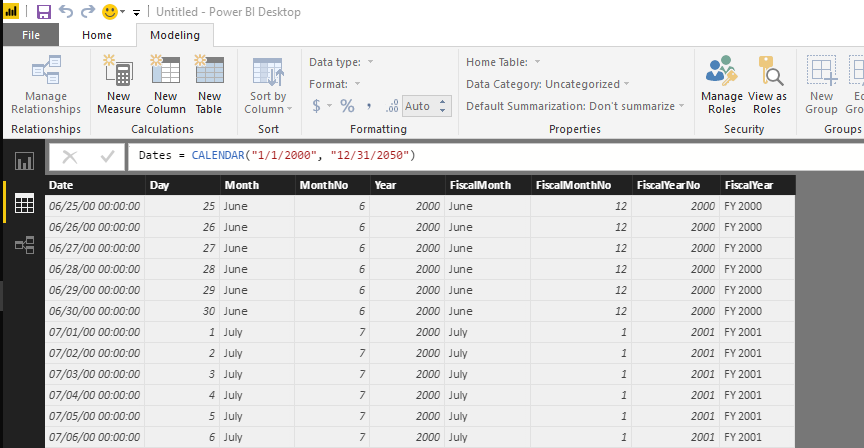
Task: Switch to Data view in sidebar
Action: pos(24,203)
